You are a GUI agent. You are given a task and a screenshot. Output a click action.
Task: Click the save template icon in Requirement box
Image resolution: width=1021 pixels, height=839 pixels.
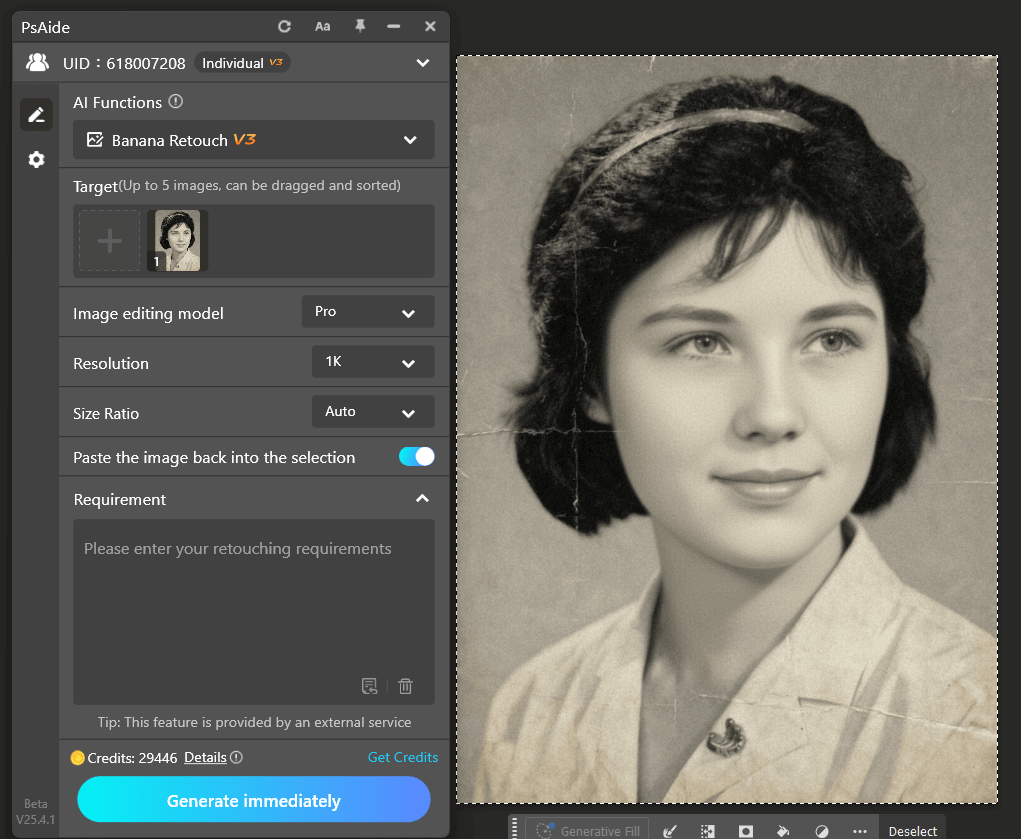point(369,686)
